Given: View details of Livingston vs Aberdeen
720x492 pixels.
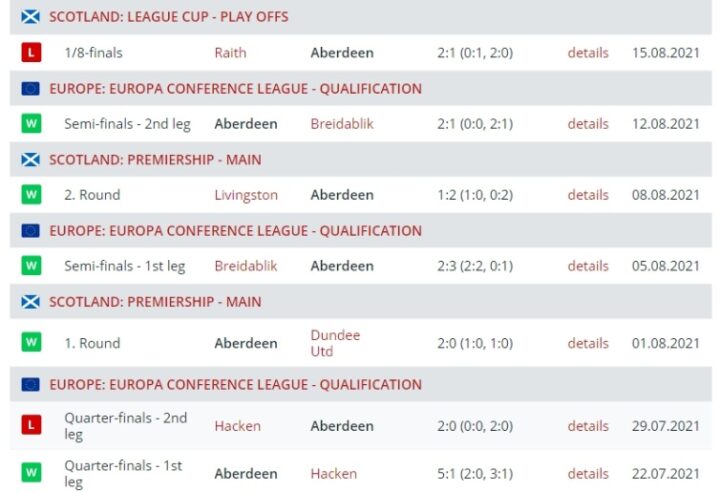Looking at the screenshot, I should click(588, 195).
